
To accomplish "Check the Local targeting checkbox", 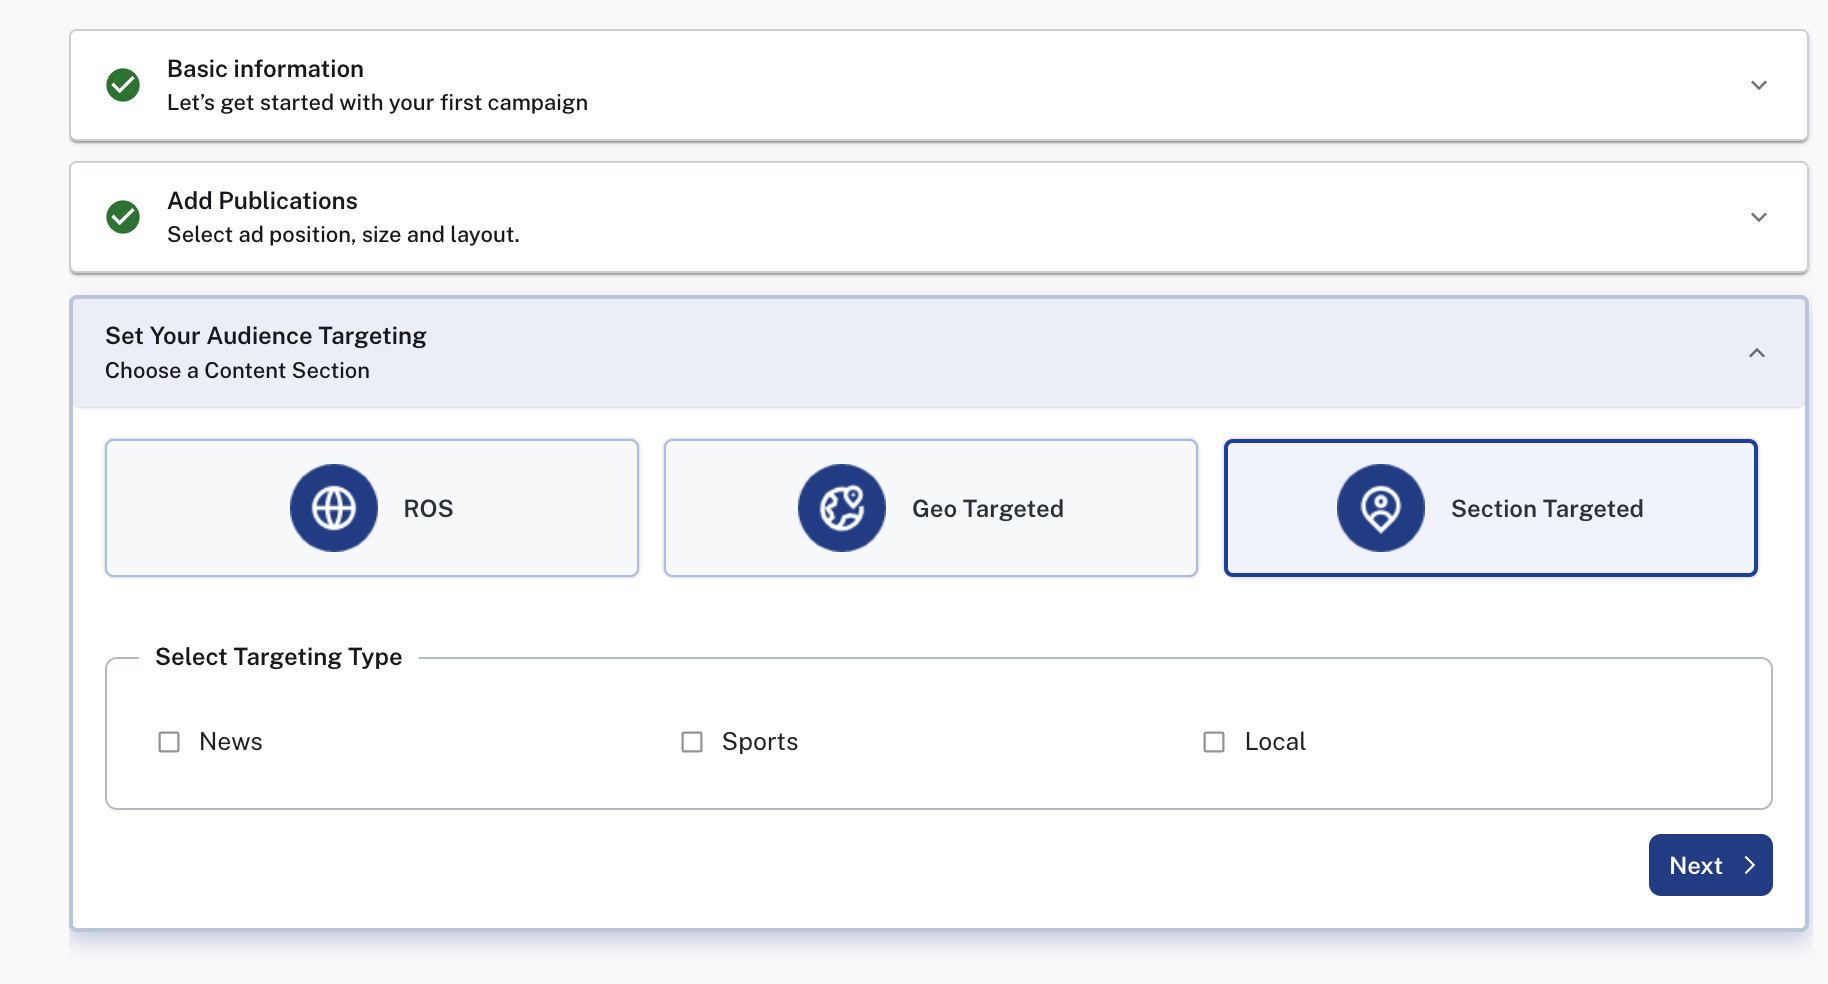I will pos(1214,742).
